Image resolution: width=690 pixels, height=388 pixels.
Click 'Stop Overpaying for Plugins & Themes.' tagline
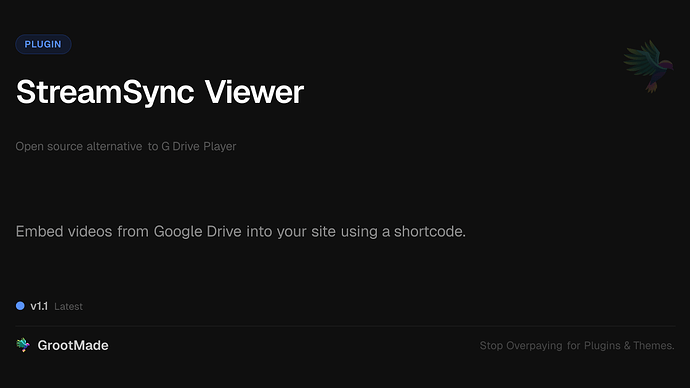pos(577,346)
